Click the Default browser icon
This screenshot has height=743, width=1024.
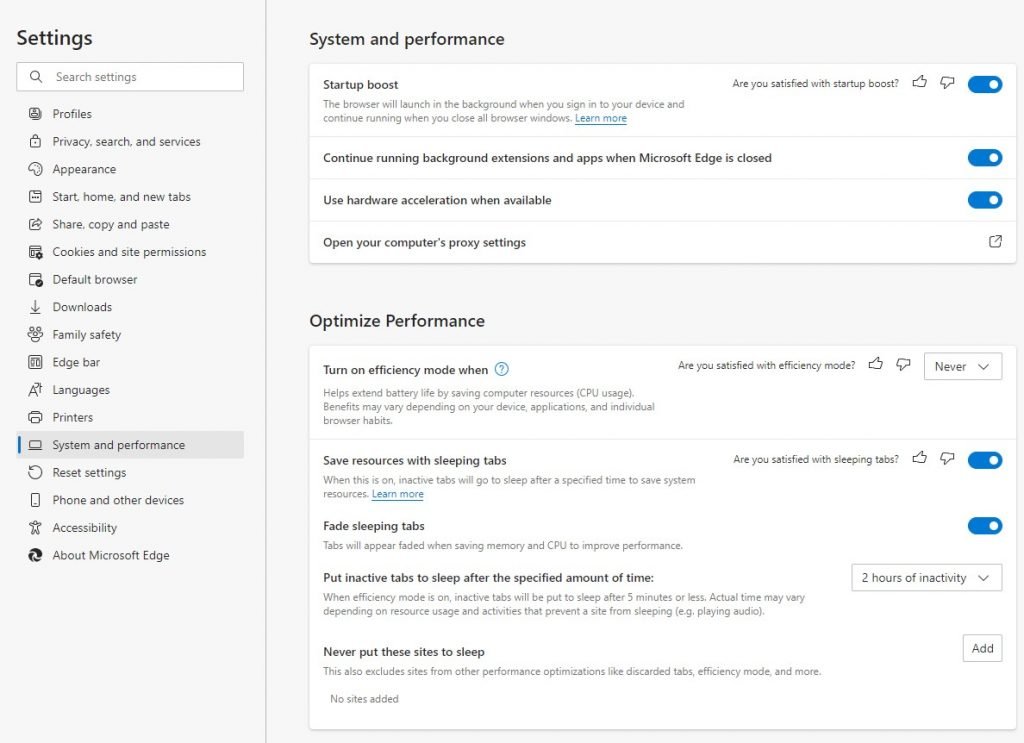tap(35, 279)
